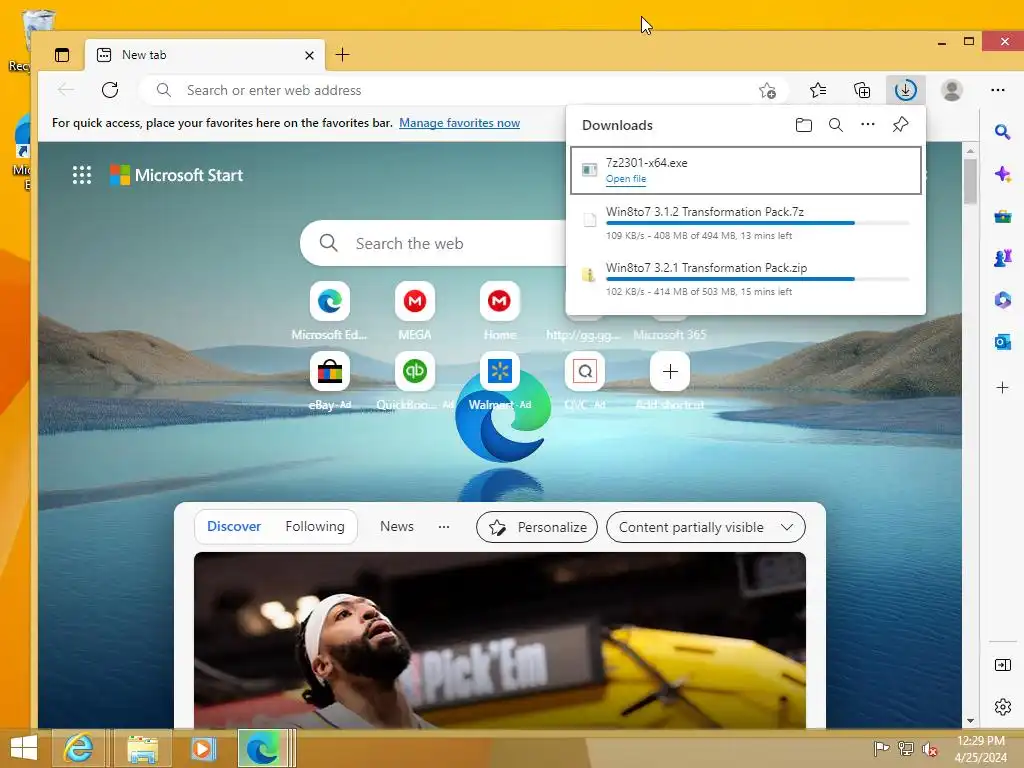This screenshot has width=1024, height=768.
Task: Open downloads folder icon
Action: (804, 125)
